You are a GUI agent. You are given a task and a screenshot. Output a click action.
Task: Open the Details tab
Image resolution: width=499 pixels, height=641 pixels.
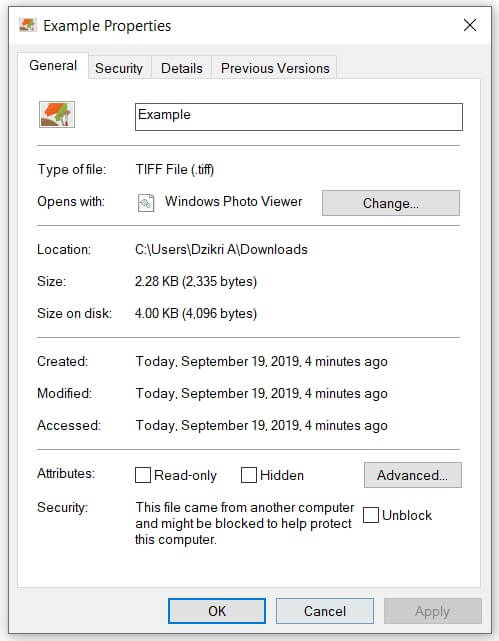click(x=181, y=68)
